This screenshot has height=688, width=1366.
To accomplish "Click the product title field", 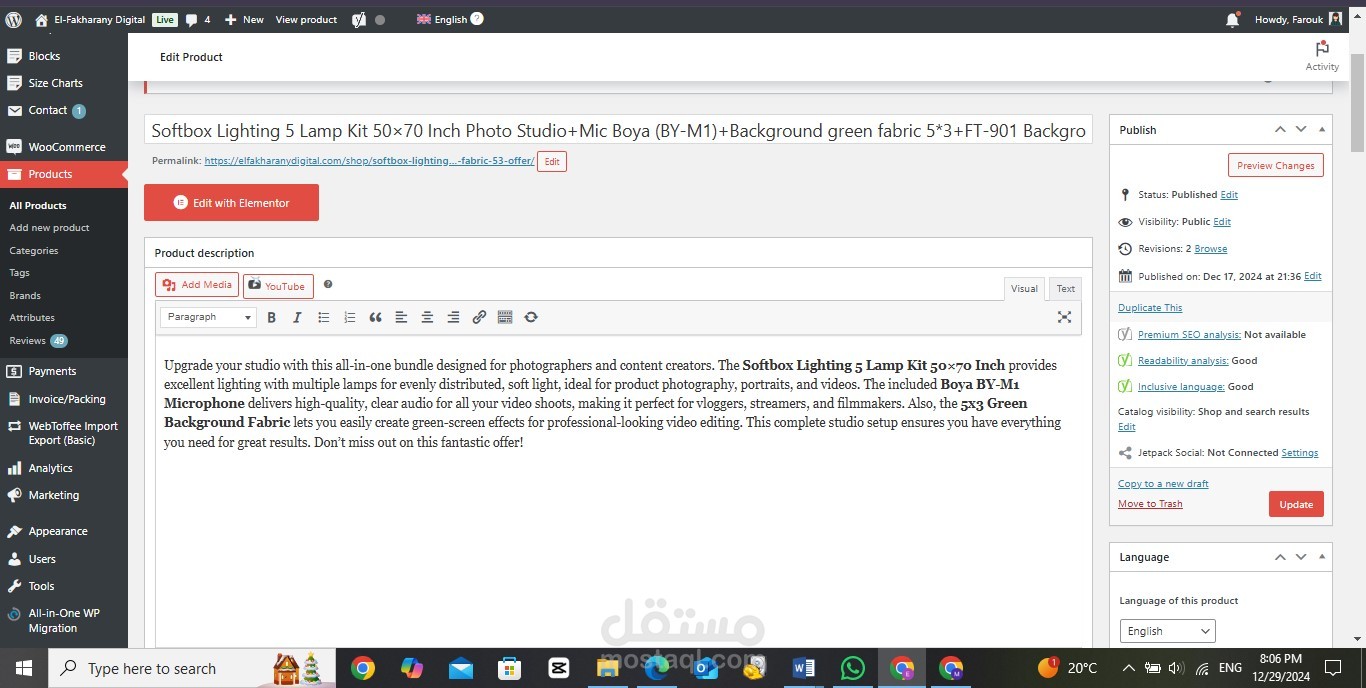I will pos(618,131).
